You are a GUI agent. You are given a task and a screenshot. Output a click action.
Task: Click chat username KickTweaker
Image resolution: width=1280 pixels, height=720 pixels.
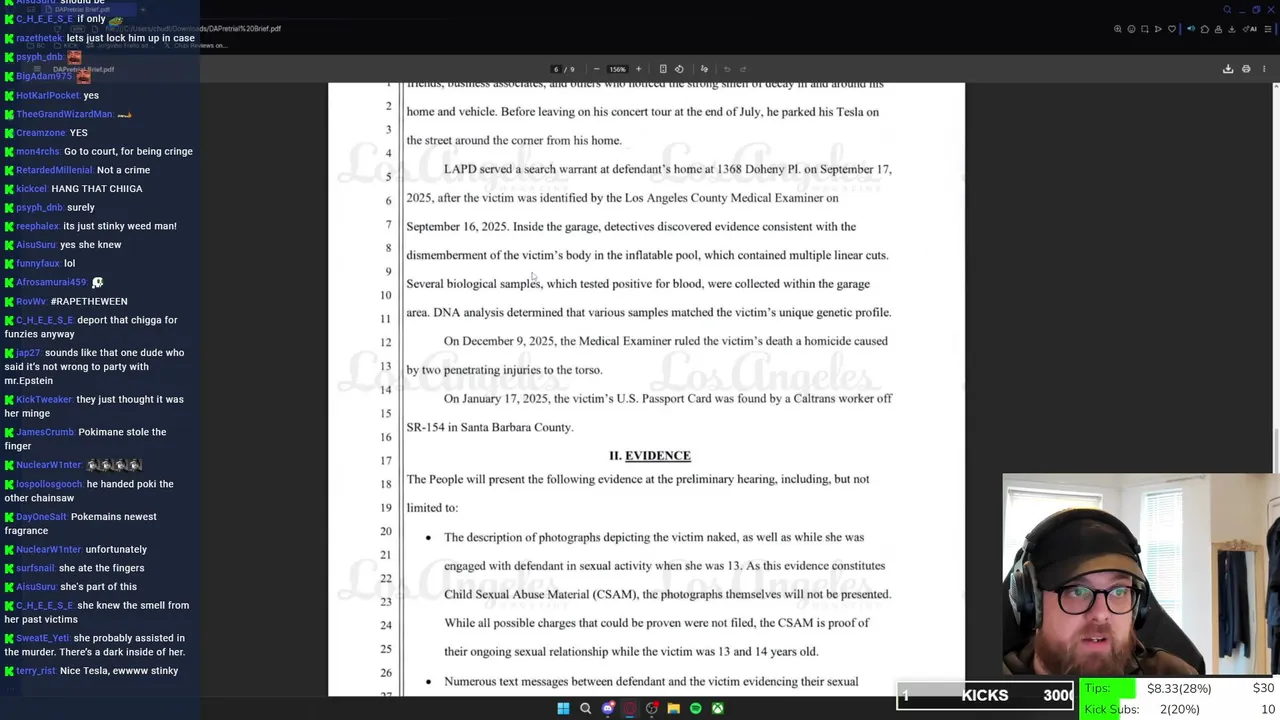[x=45, y=399]
